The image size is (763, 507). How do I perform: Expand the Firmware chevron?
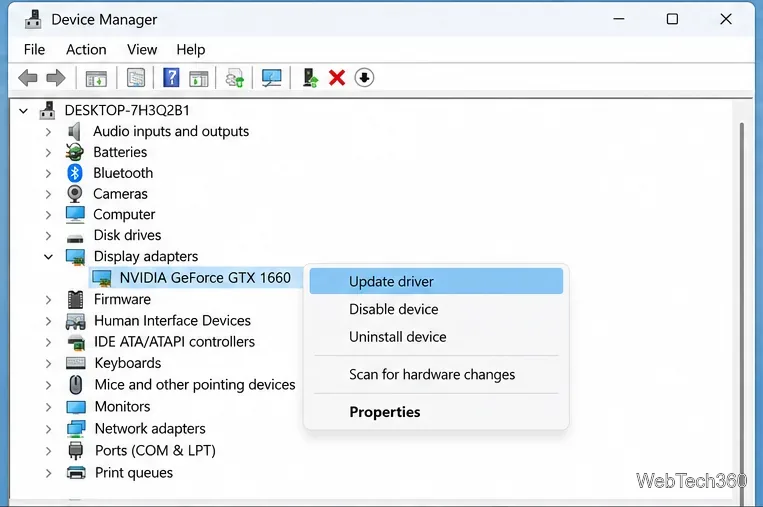point(48,300)
